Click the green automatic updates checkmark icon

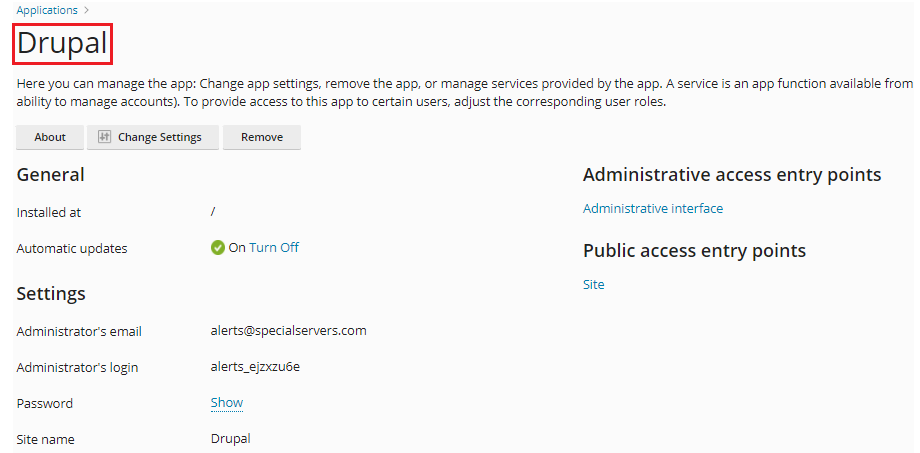coord(218,248)
